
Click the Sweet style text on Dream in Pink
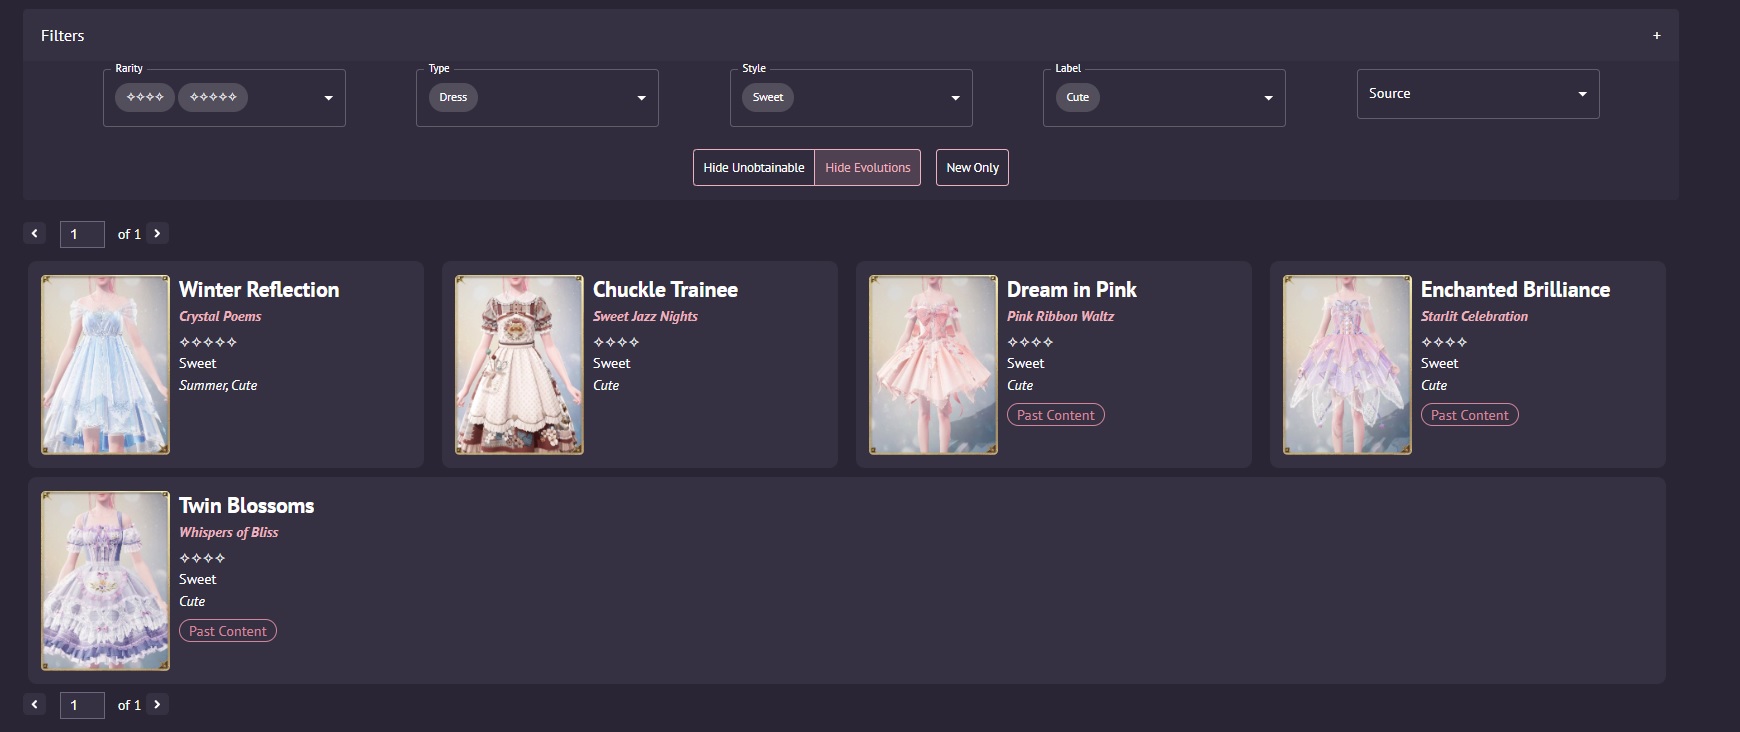tap(1025, 364)
